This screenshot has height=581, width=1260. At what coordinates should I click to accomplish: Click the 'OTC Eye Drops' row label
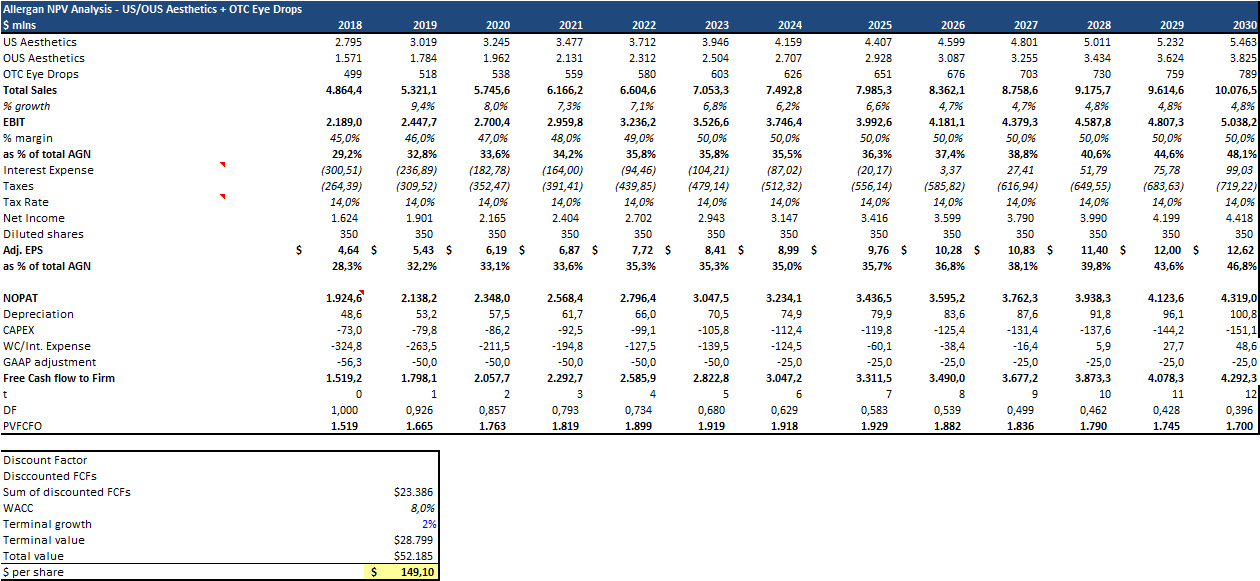41,74
